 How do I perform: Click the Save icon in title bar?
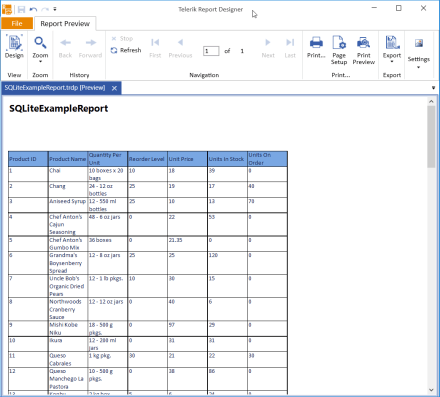tap(22, 9)
